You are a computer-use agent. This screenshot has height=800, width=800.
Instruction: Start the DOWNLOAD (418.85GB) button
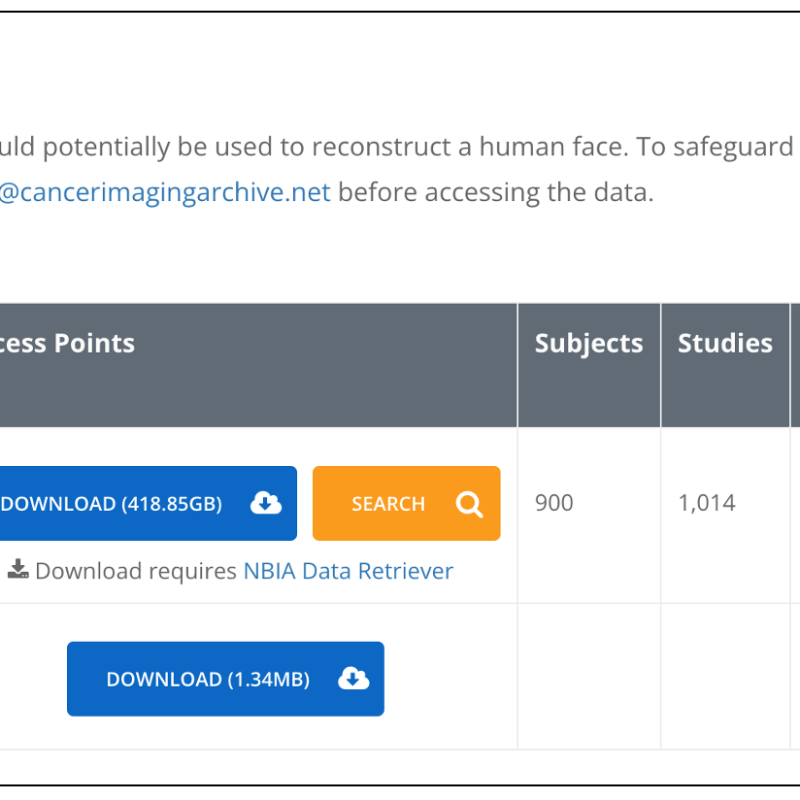click(147, 503)
